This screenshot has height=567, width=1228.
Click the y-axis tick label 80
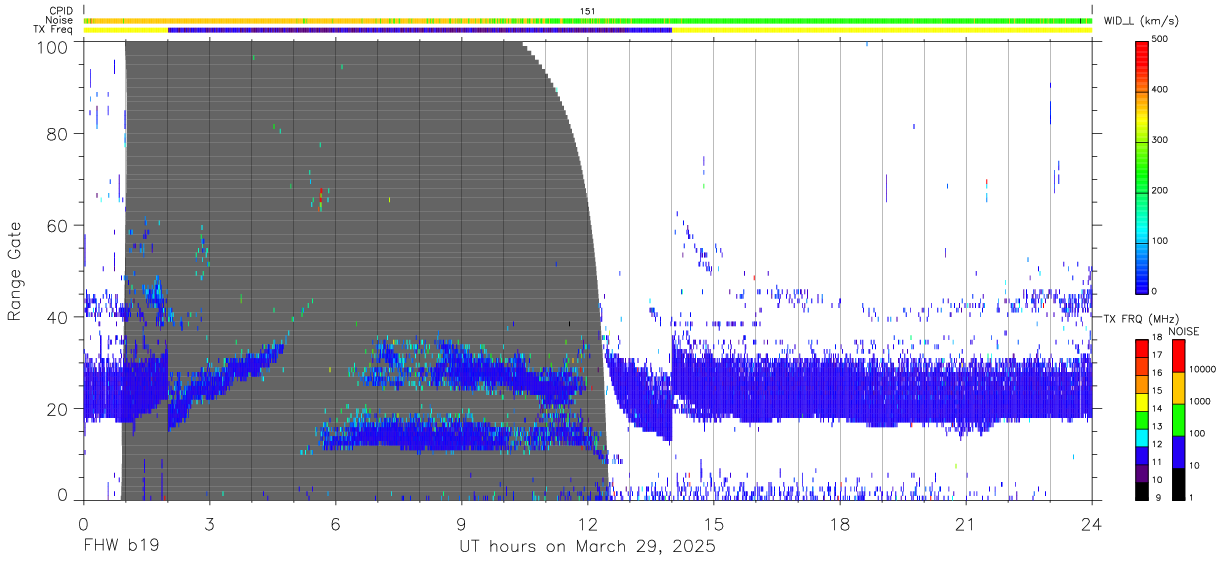(x=57, y=134)
